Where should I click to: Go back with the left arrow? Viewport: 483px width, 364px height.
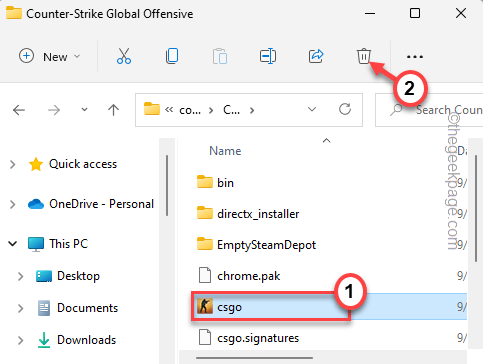(x=19, y=110)
